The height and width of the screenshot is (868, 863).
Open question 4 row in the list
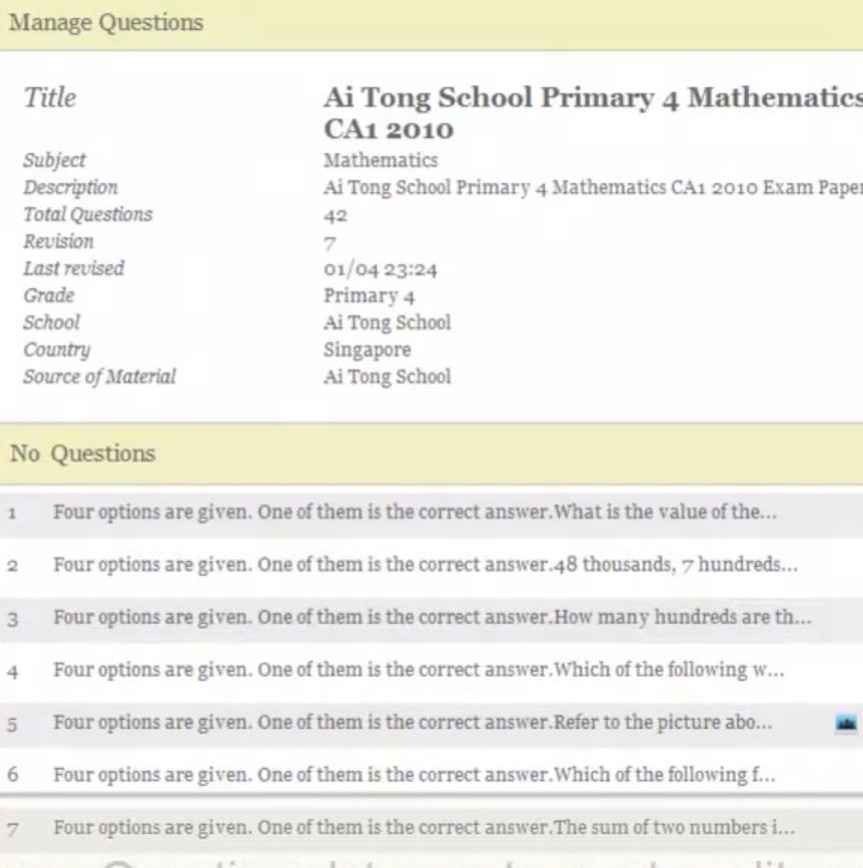(418, 670)
